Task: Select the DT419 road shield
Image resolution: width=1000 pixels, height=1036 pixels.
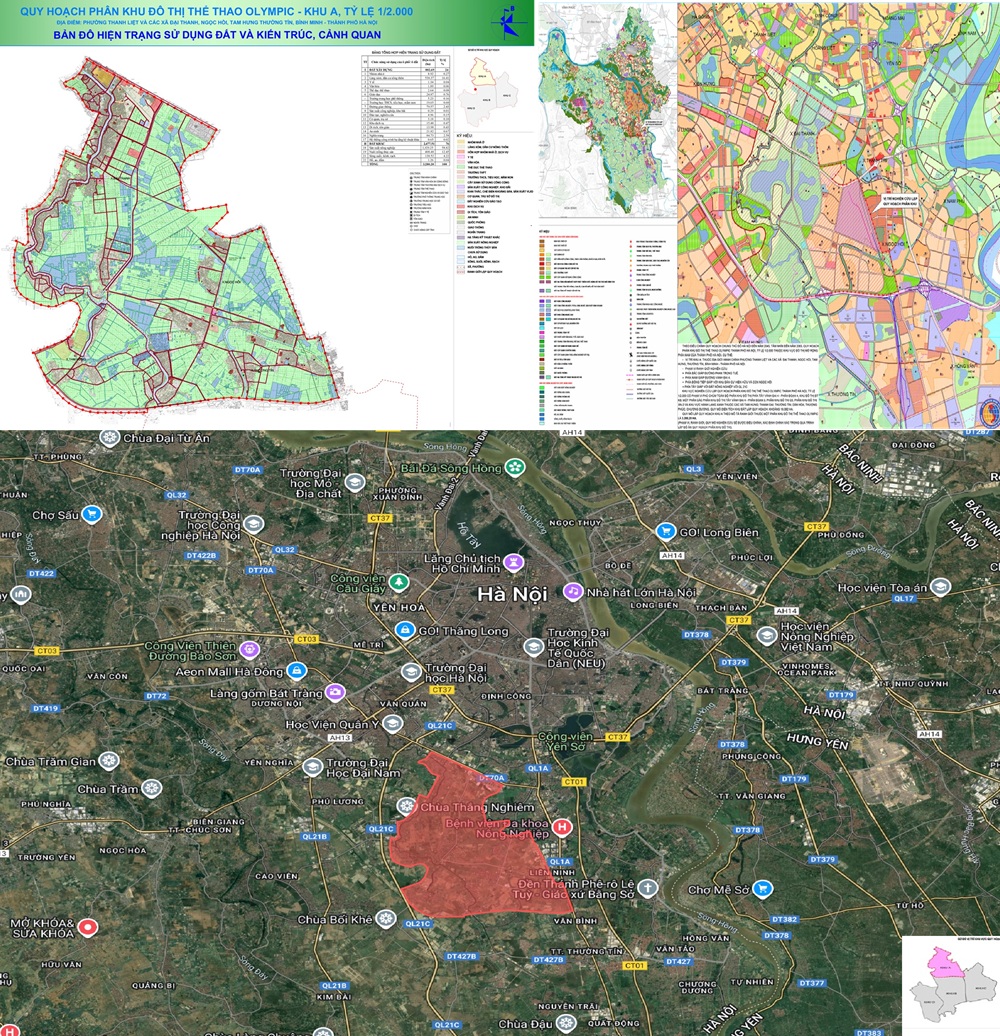Action: tap(45, 708)
